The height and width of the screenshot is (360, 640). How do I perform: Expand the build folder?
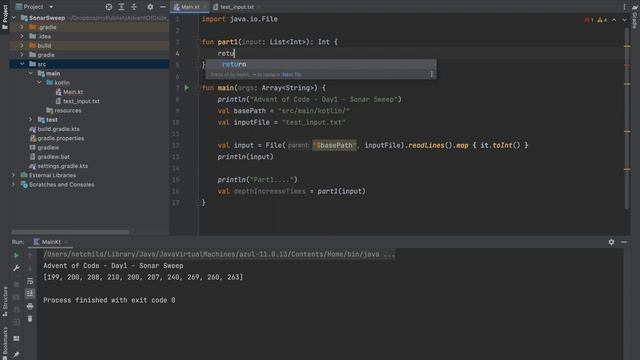click(22, 45)
